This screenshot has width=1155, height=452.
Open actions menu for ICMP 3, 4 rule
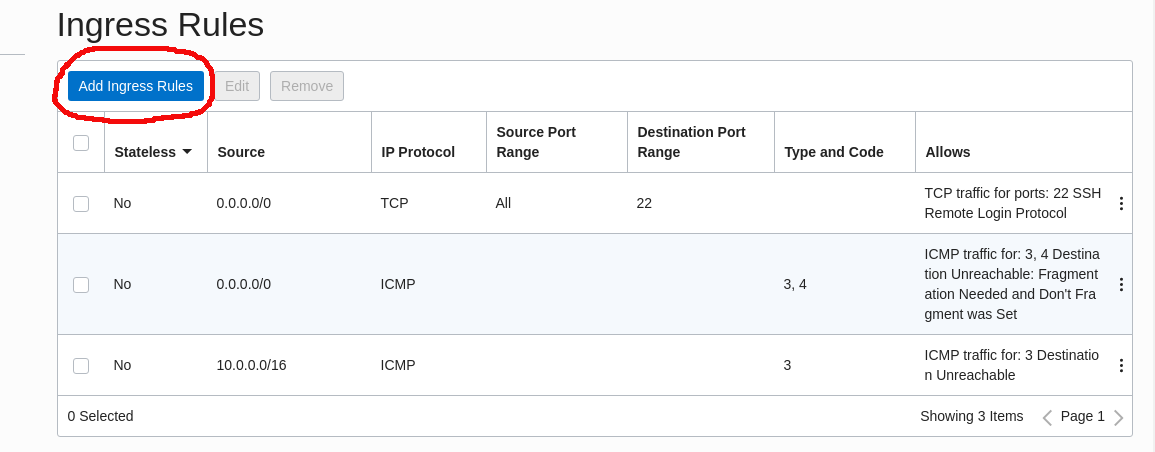pos(1120,284)
